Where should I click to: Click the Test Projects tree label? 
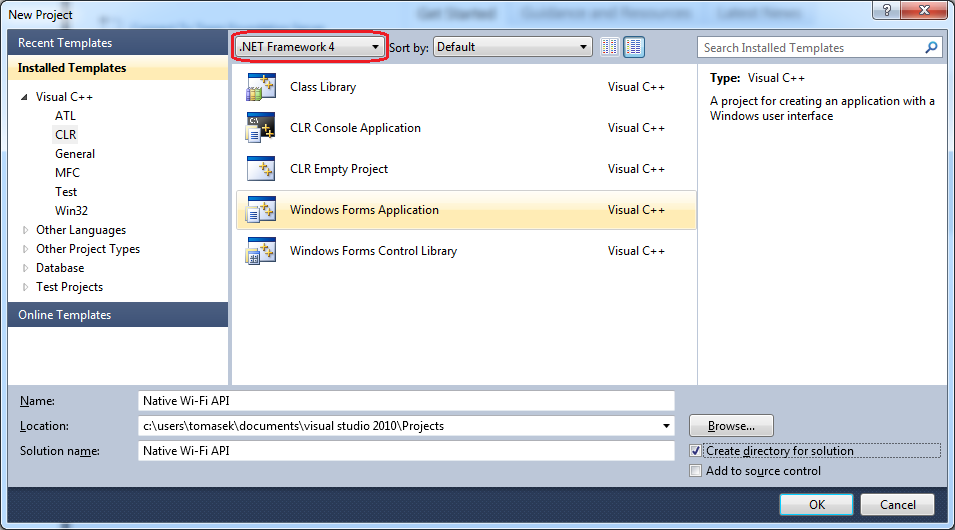(x=69, y=287)
